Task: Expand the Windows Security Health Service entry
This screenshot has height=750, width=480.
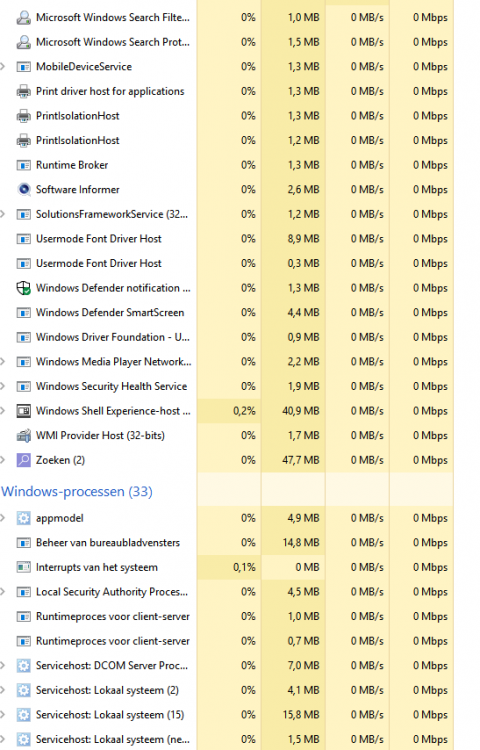Action: click(x=3, y=386)
